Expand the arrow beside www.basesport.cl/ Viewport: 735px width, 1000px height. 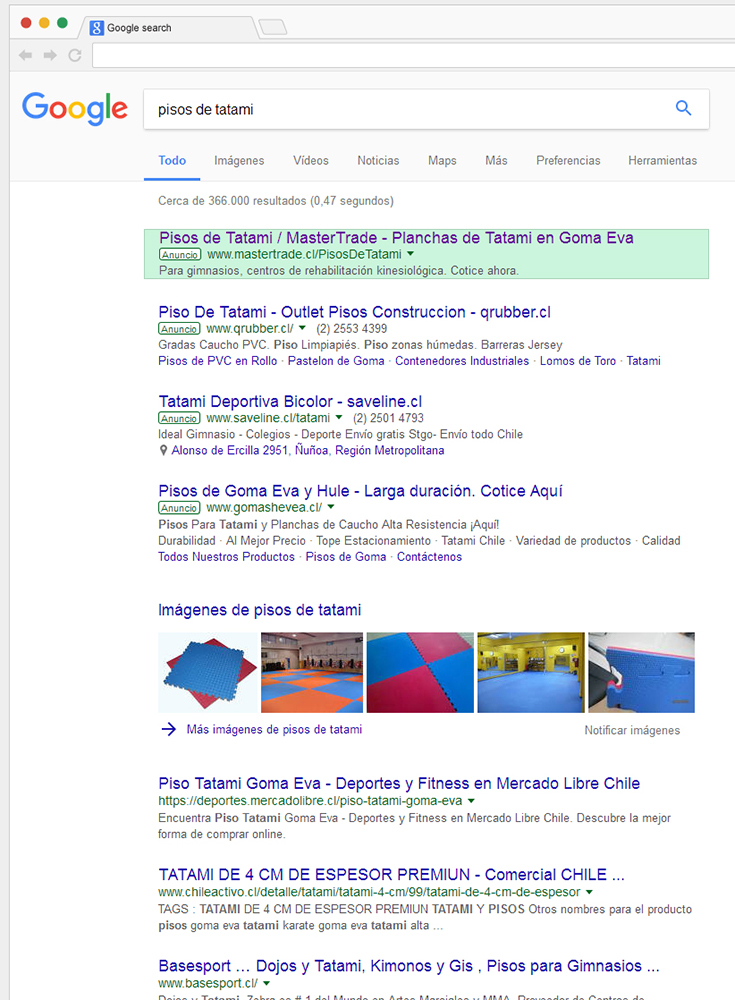click(x=266, y=983)
